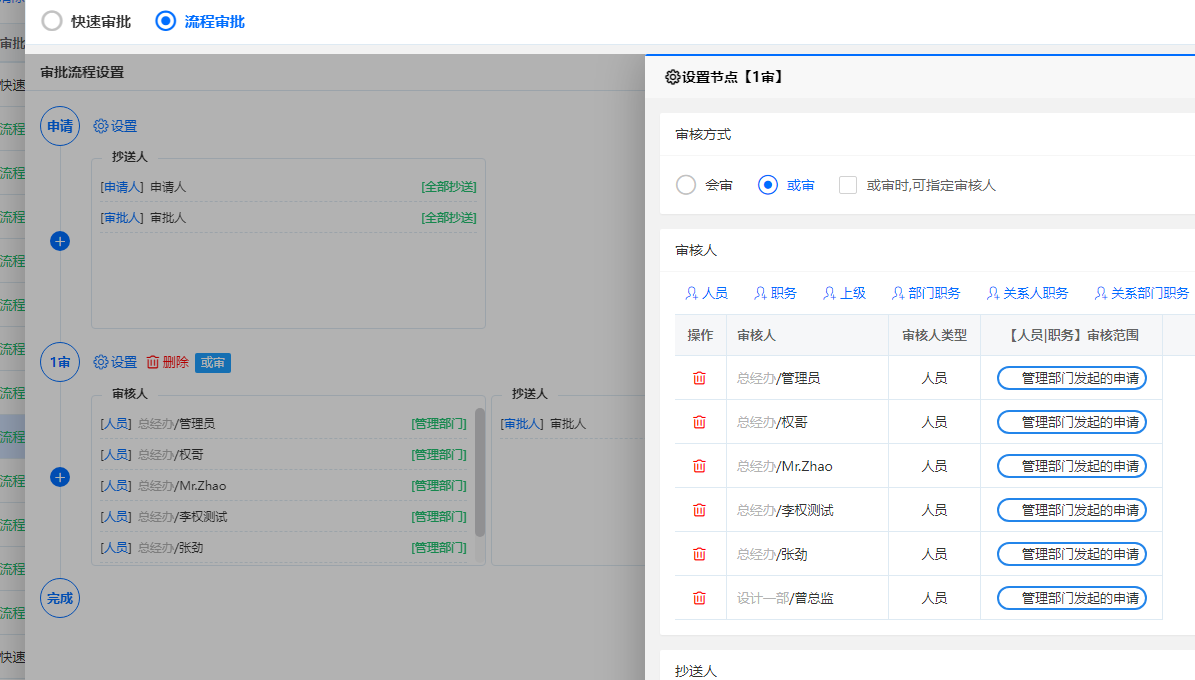Select the 流程审批 radio option
1195x680 pixels.
pyautogui.click(x=165, y=21)
